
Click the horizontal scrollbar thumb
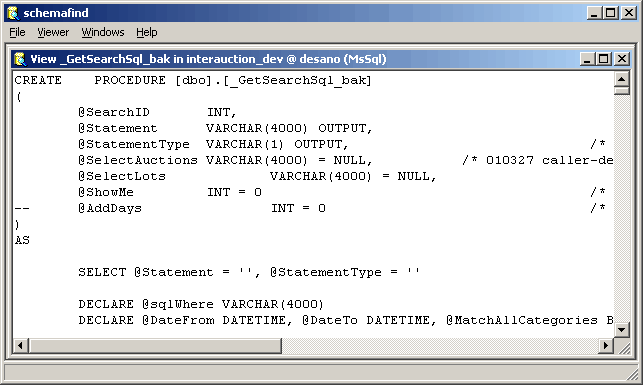155,346
